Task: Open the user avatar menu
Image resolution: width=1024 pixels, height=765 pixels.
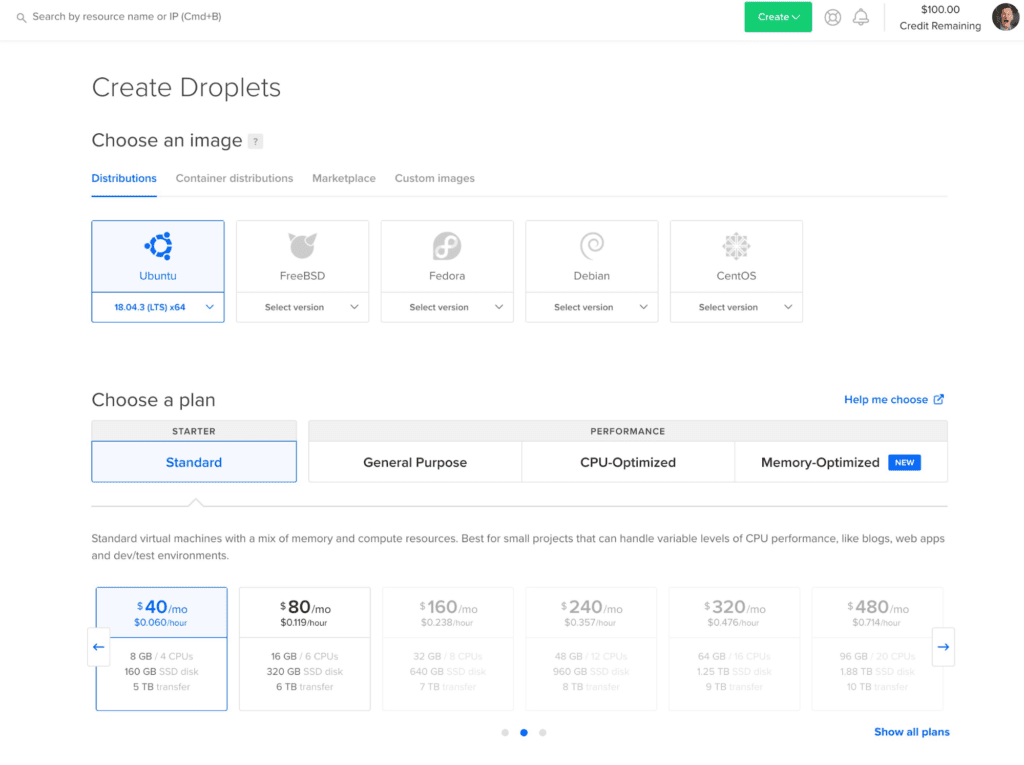Action: [1005, 17]
